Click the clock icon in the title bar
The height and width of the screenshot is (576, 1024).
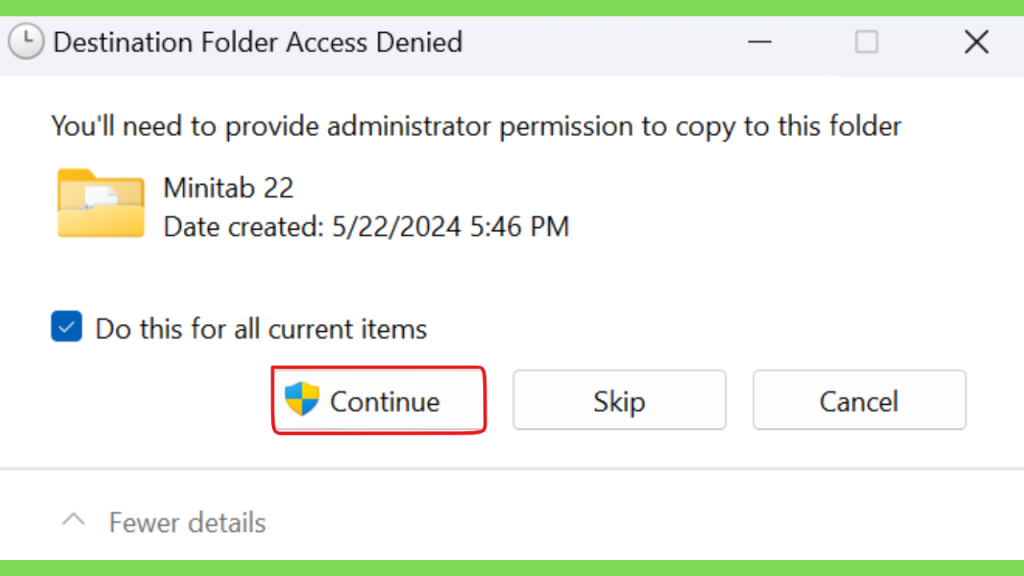point(26,41)
